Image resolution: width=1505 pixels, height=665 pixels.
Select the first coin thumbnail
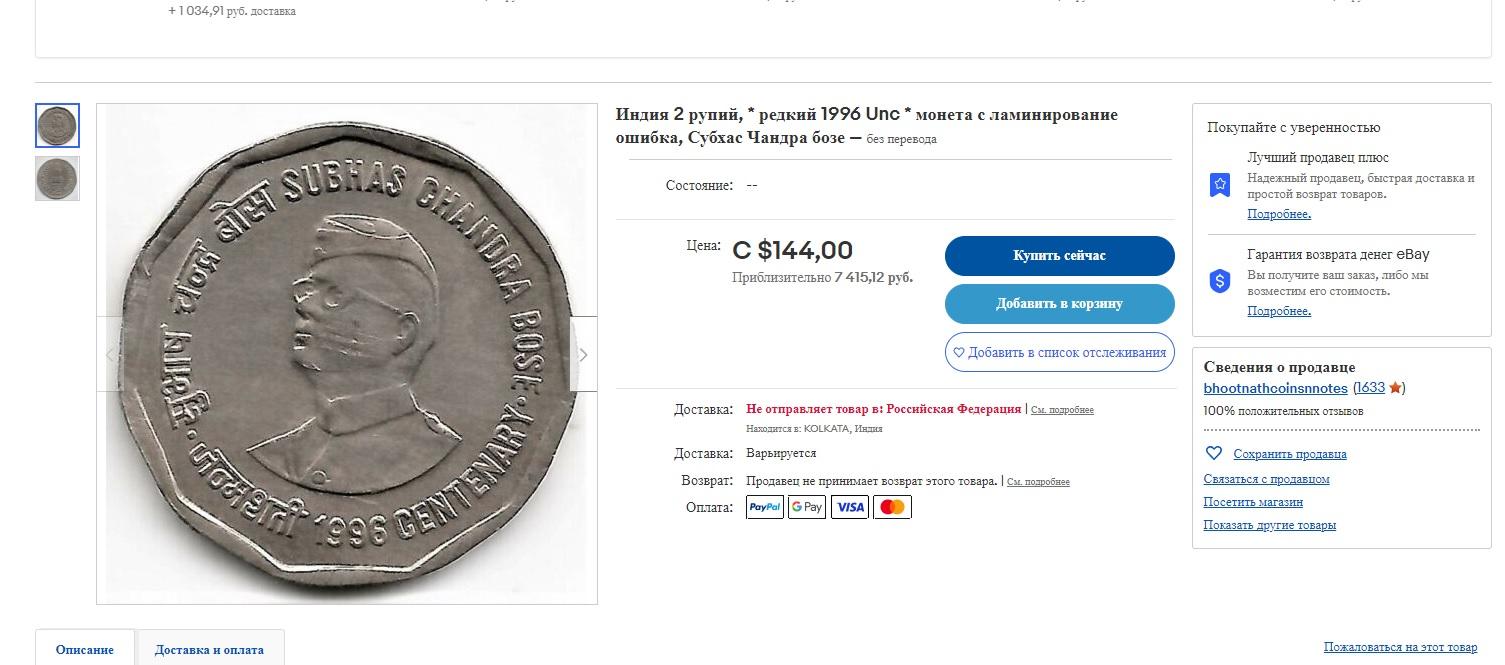pos(57,126)
